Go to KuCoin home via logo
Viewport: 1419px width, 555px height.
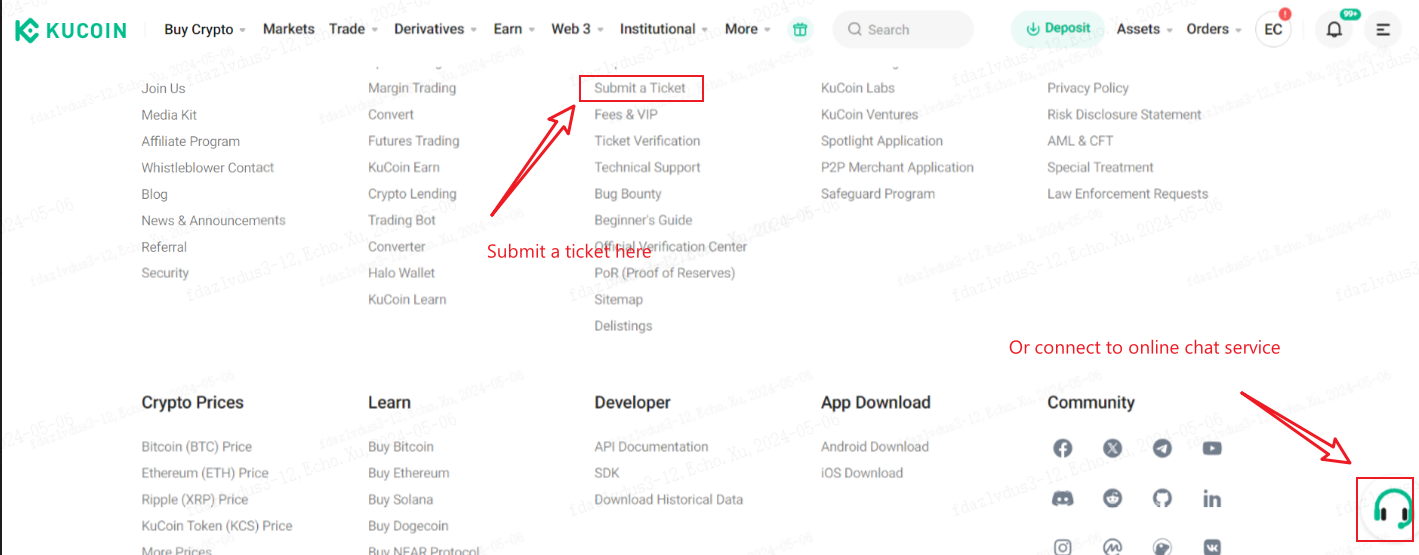coord(71,30)
